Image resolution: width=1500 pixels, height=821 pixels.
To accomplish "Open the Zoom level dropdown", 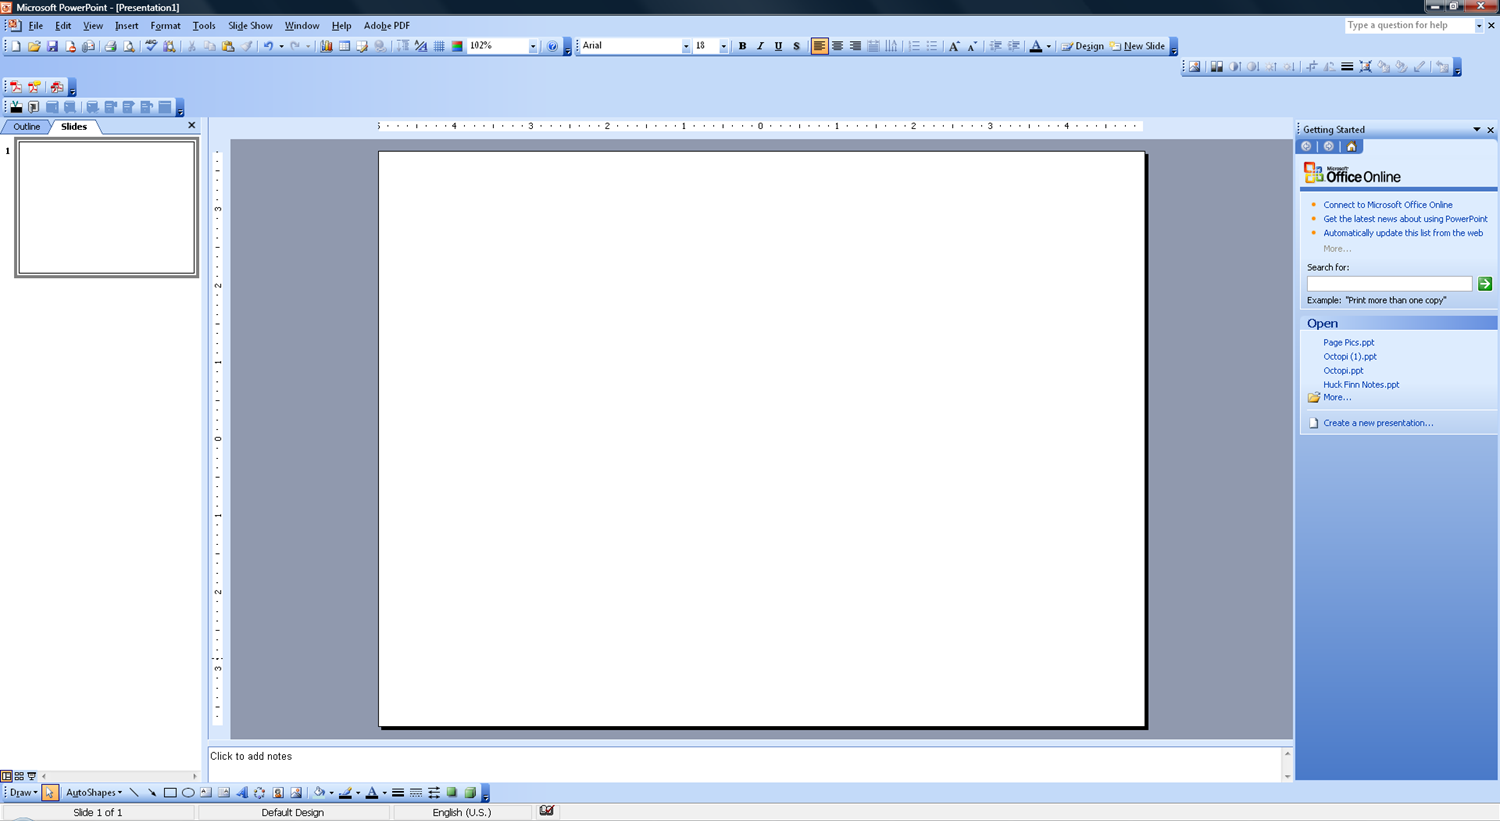I will point(533,46).
